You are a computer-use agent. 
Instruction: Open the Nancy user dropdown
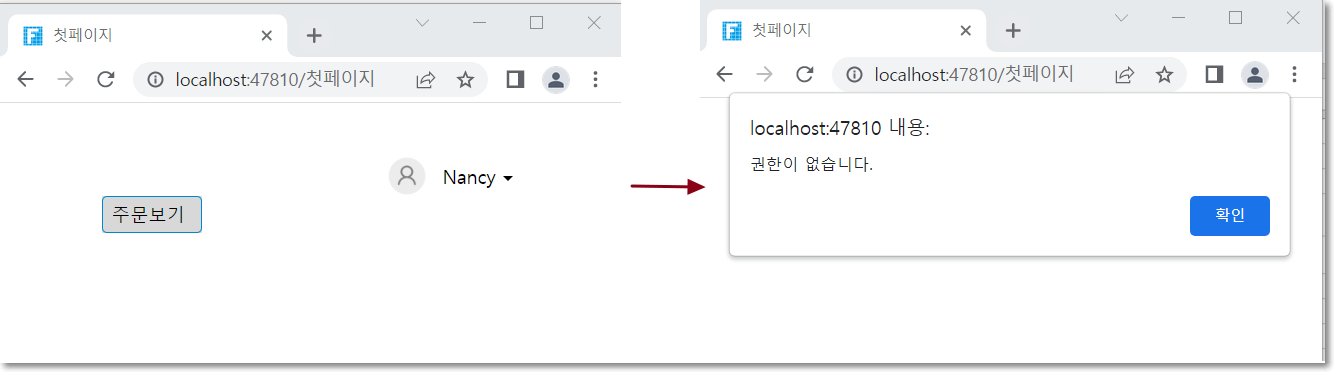[x=478, y=177]
